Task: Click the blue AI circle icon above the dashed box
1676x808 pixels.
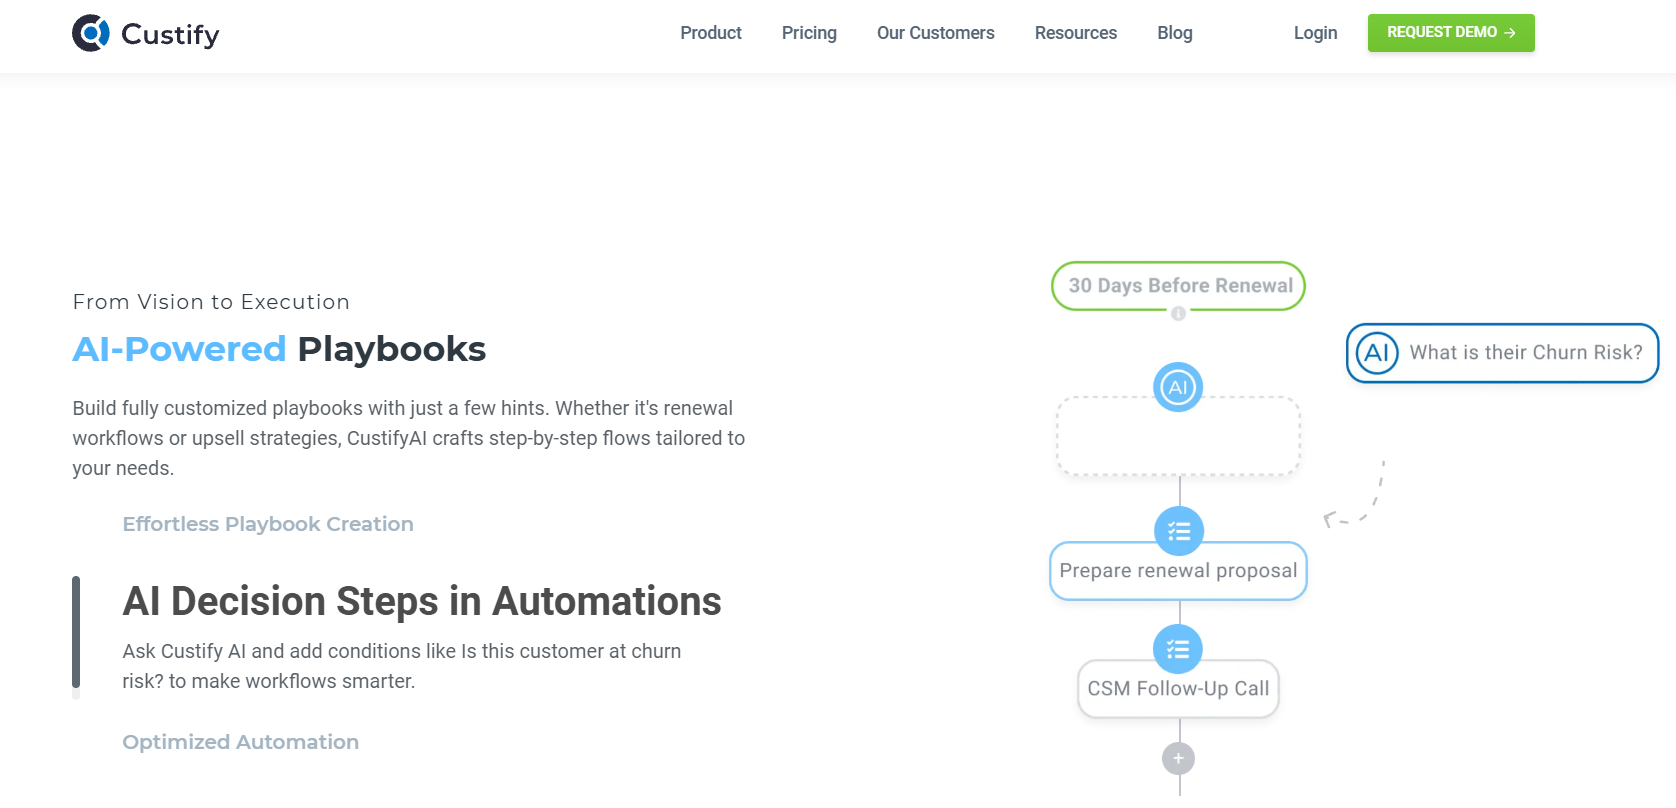Action: 1179,387
